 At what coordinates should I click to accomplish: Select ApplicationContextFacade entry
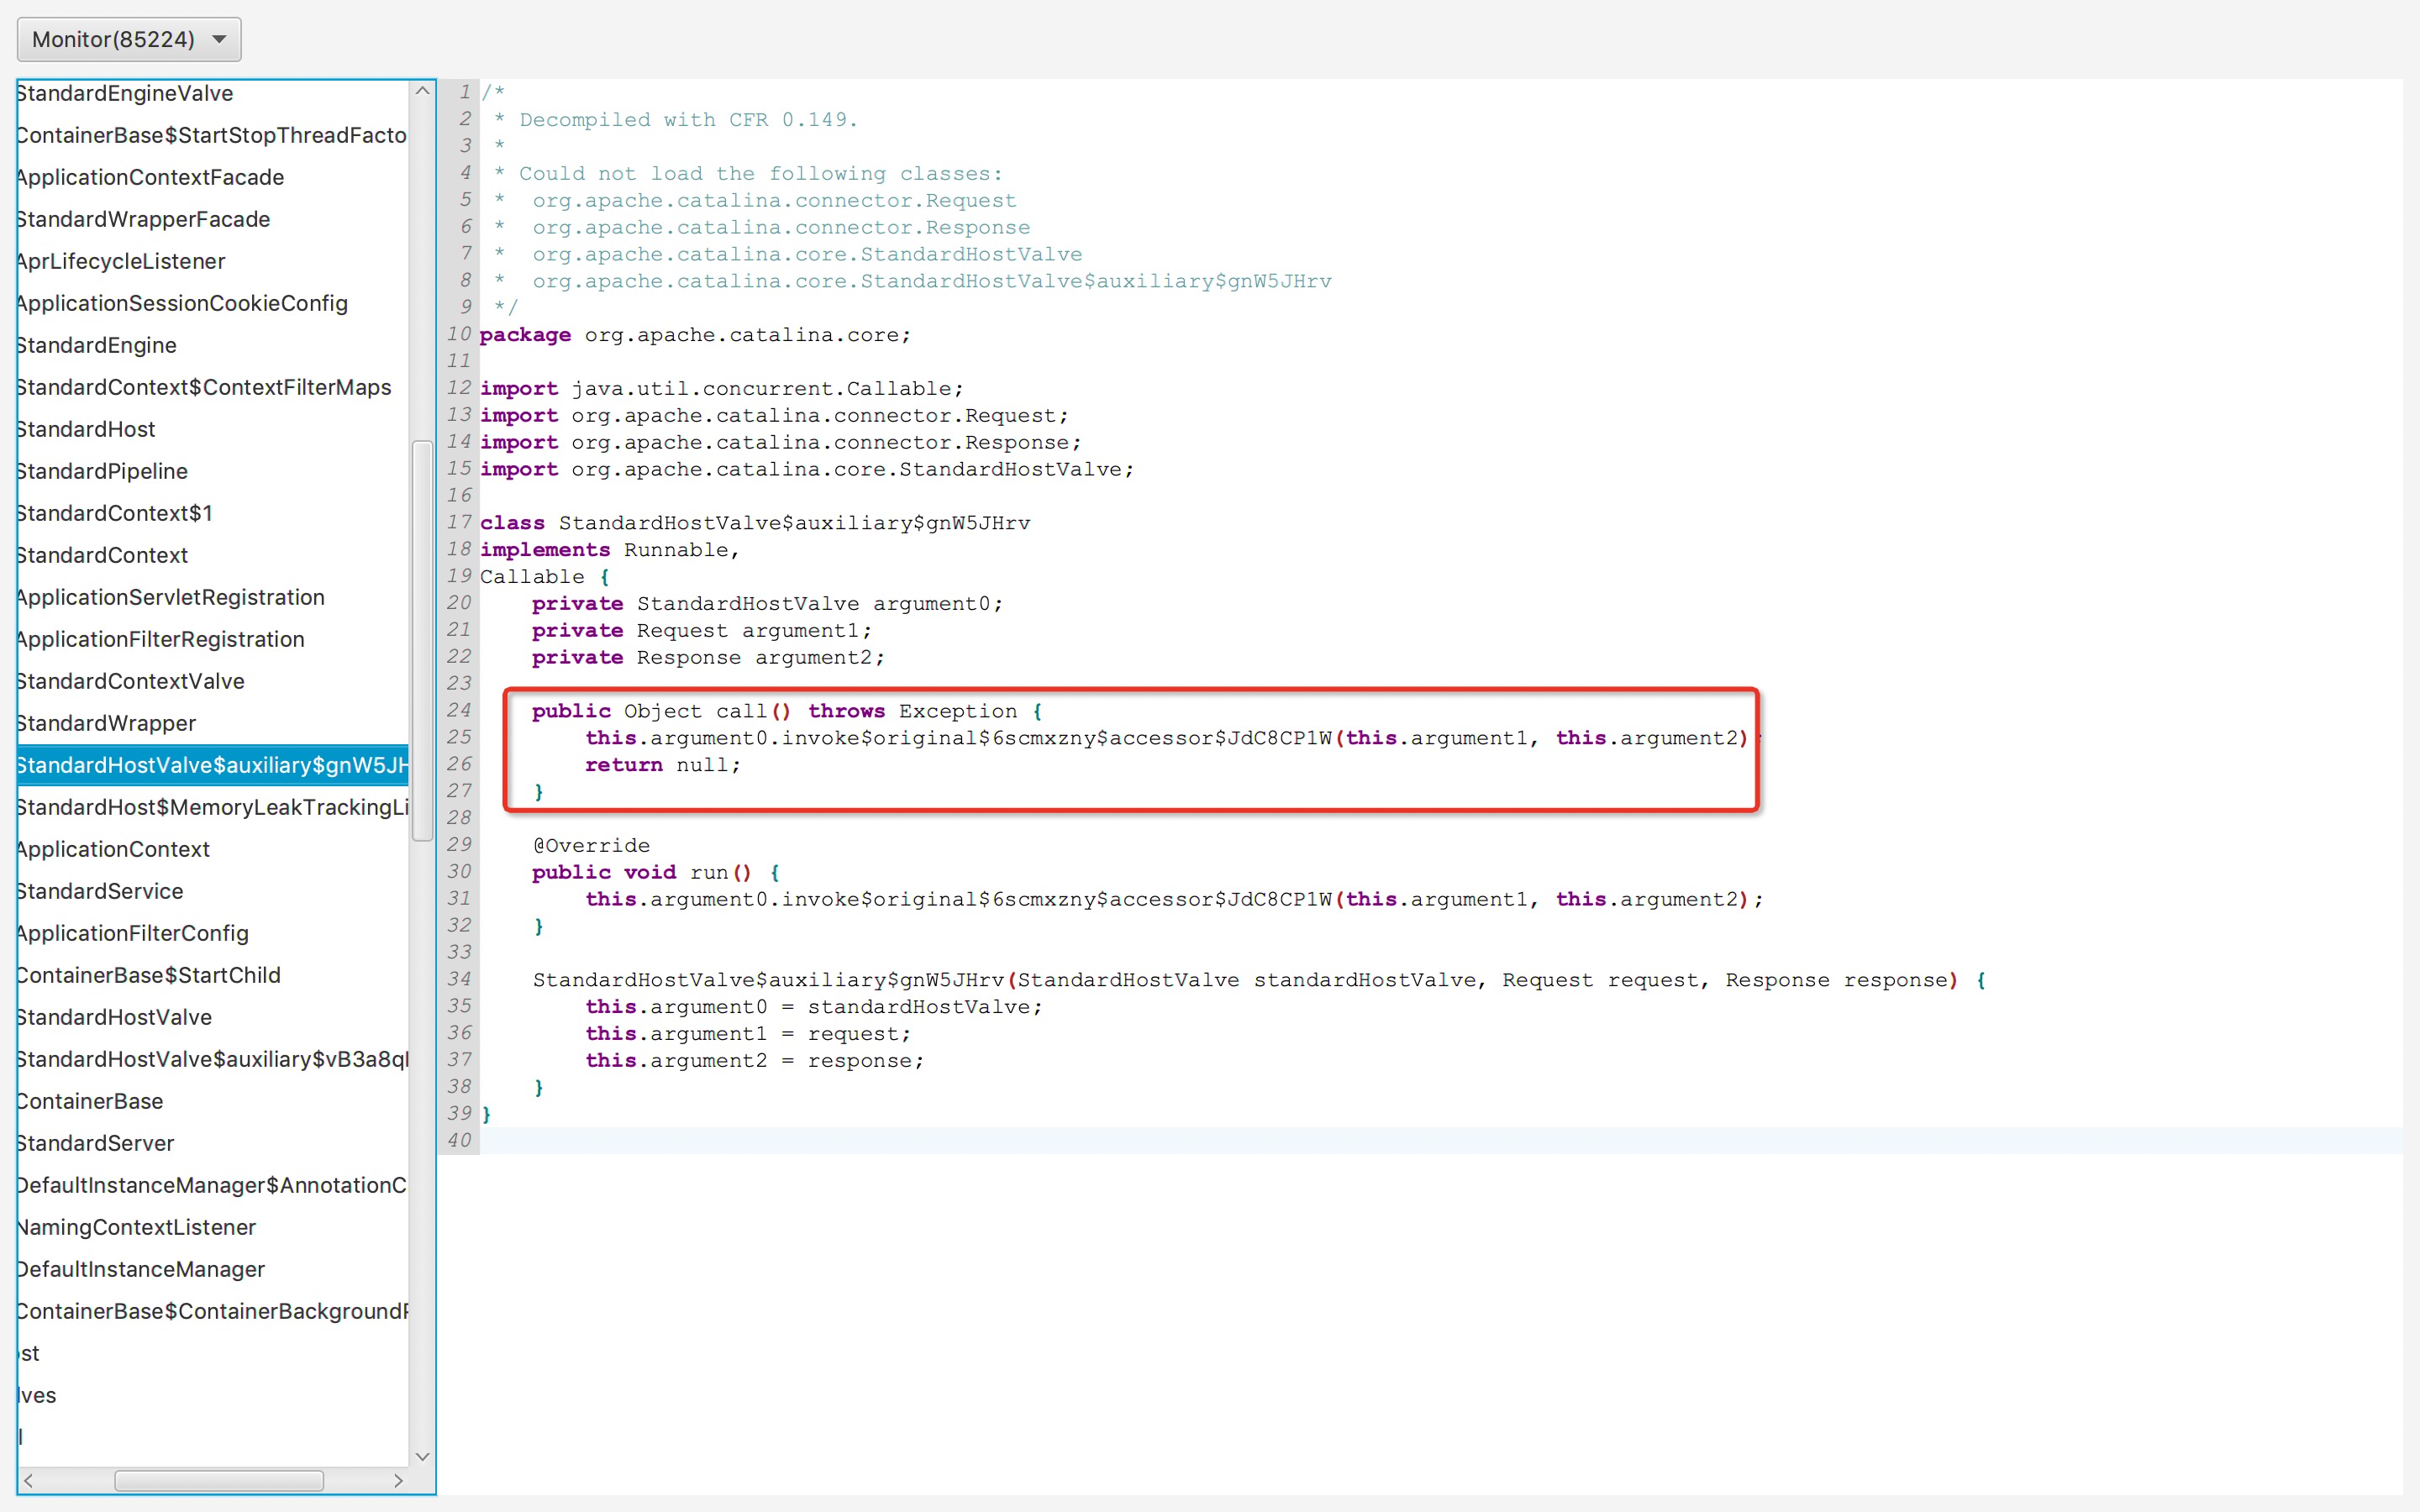point(150,177)
